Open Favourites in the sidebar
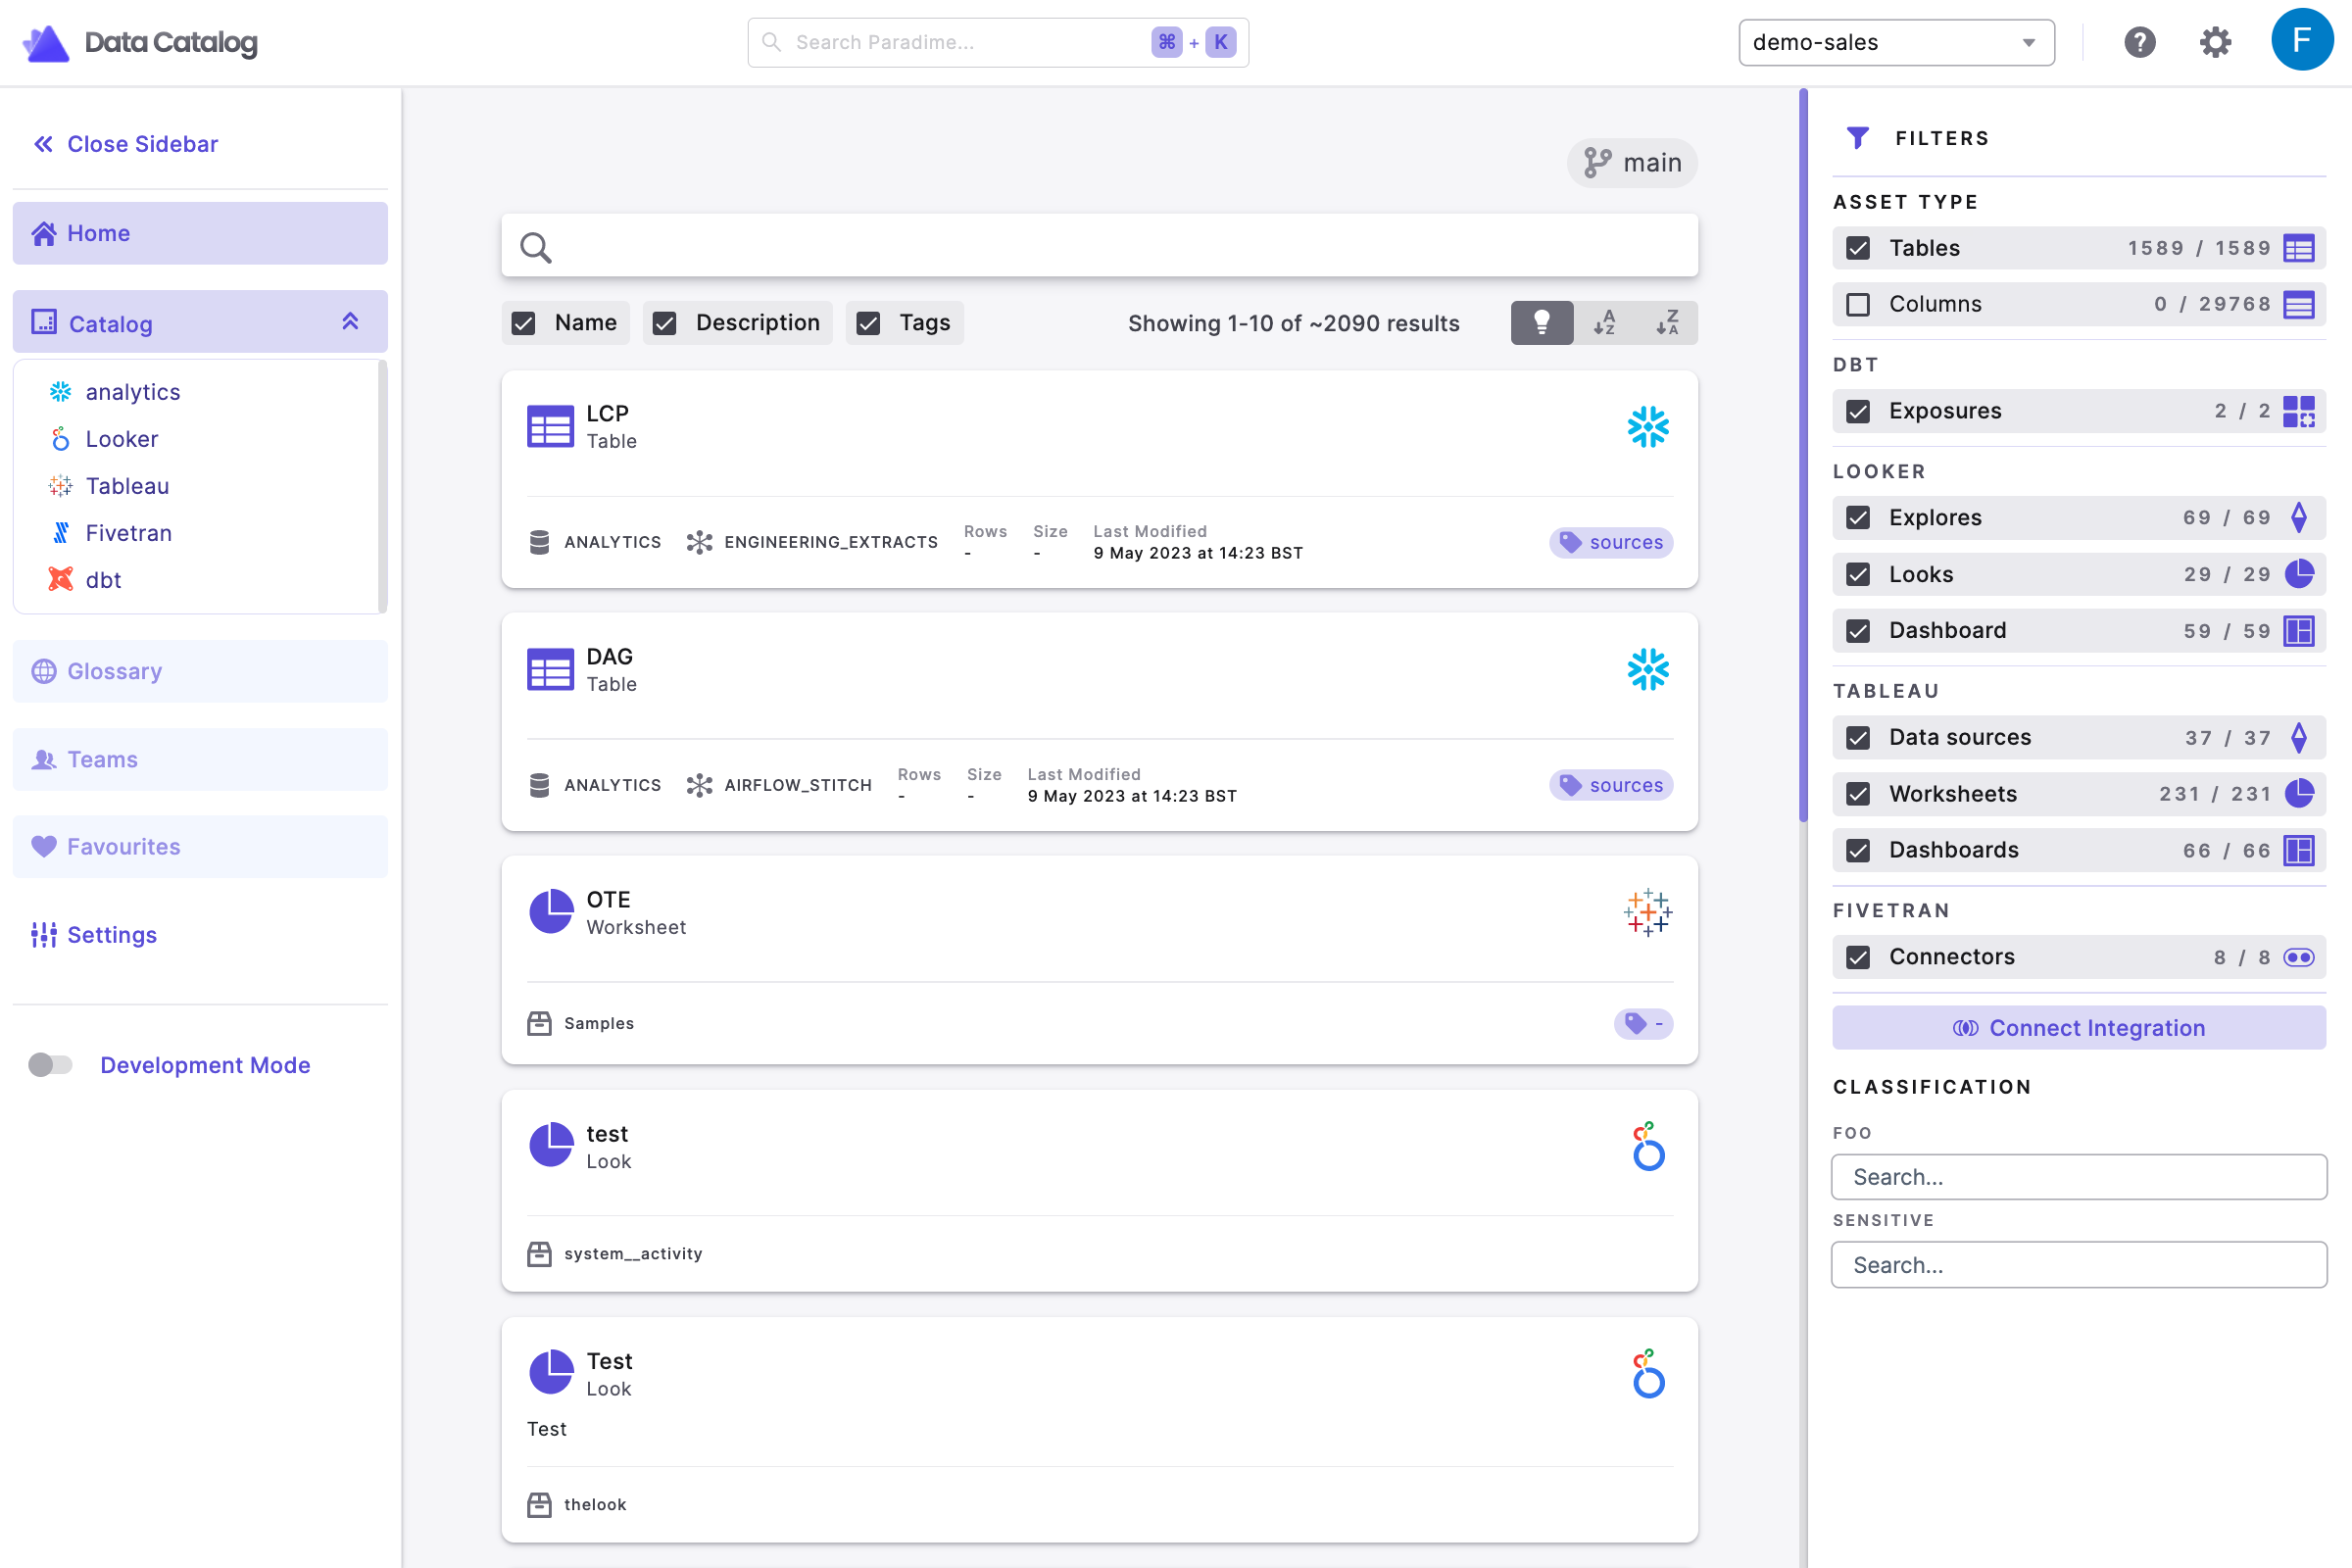The width and height of the screenshot is (2352, 1568). pos(200,846)
